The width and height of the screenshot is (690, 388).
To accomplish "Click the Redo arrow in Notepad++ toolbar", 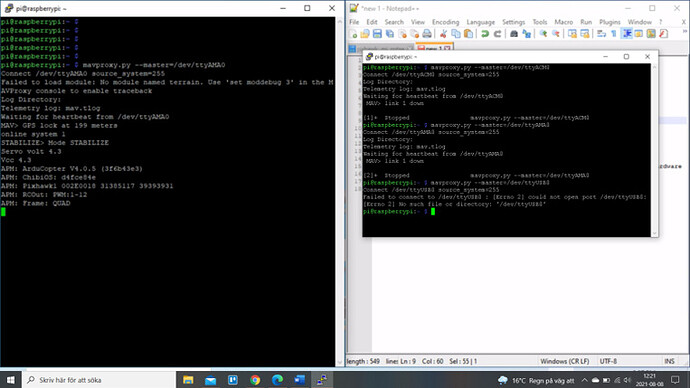I will tap(497, 34).
